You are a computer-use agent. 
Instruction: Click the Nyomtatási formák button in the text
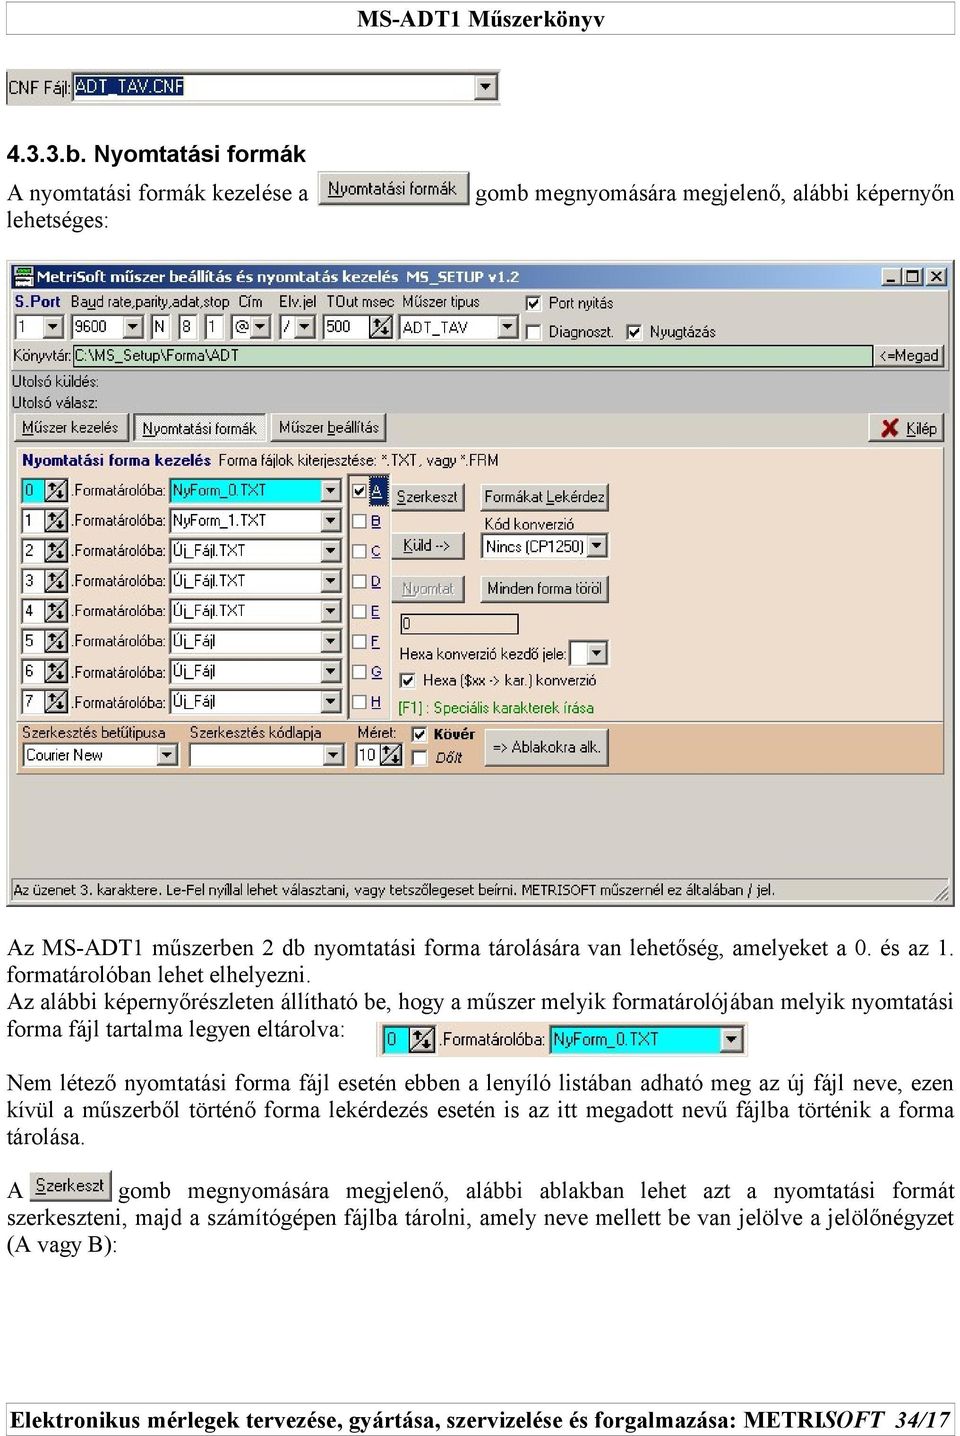[393, 189]
